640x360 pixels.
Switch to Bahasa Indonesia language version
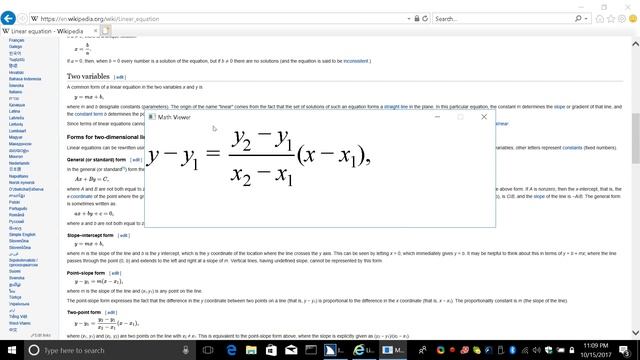[25, 79]
